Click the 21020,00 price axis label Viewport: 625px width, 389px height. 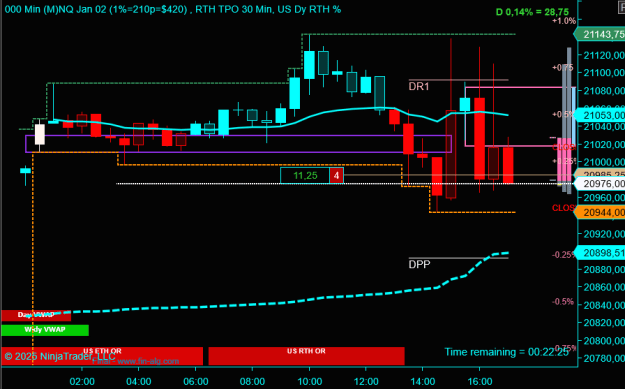(604, 144)
